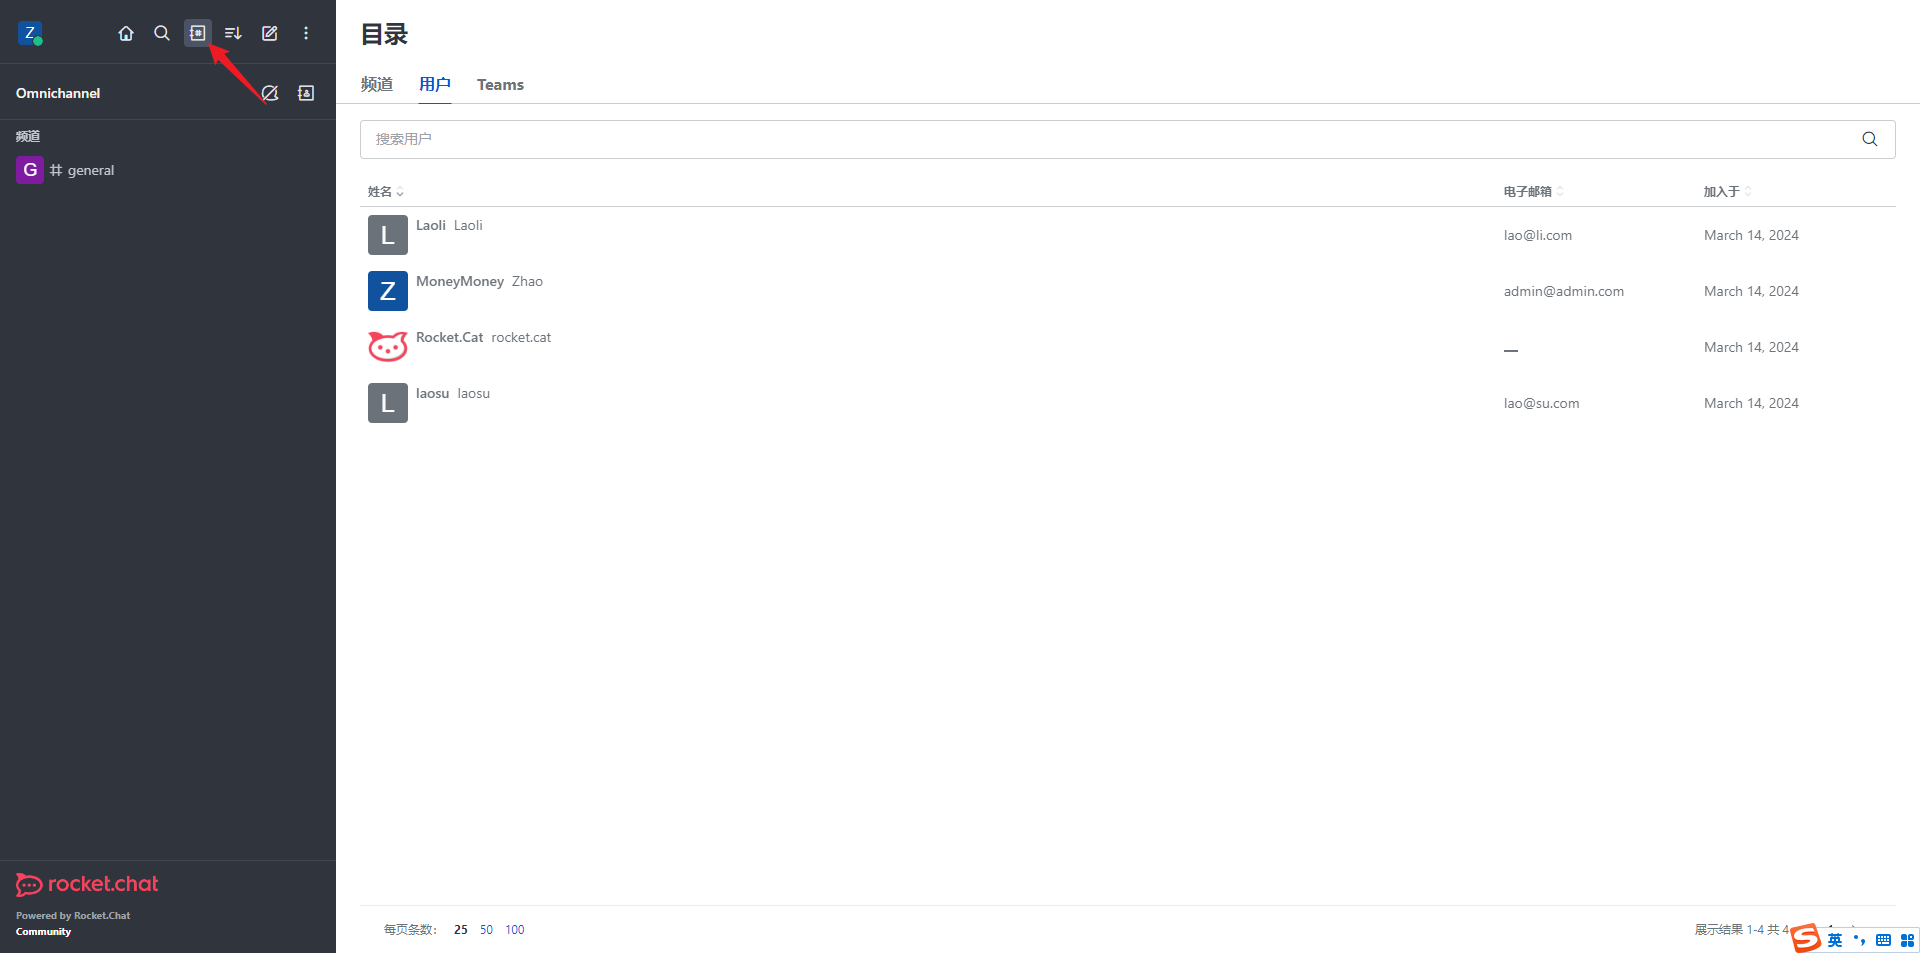Open sidebar search magnifier icon
The image size is (1920, 953).
click(x=162, y=33)
